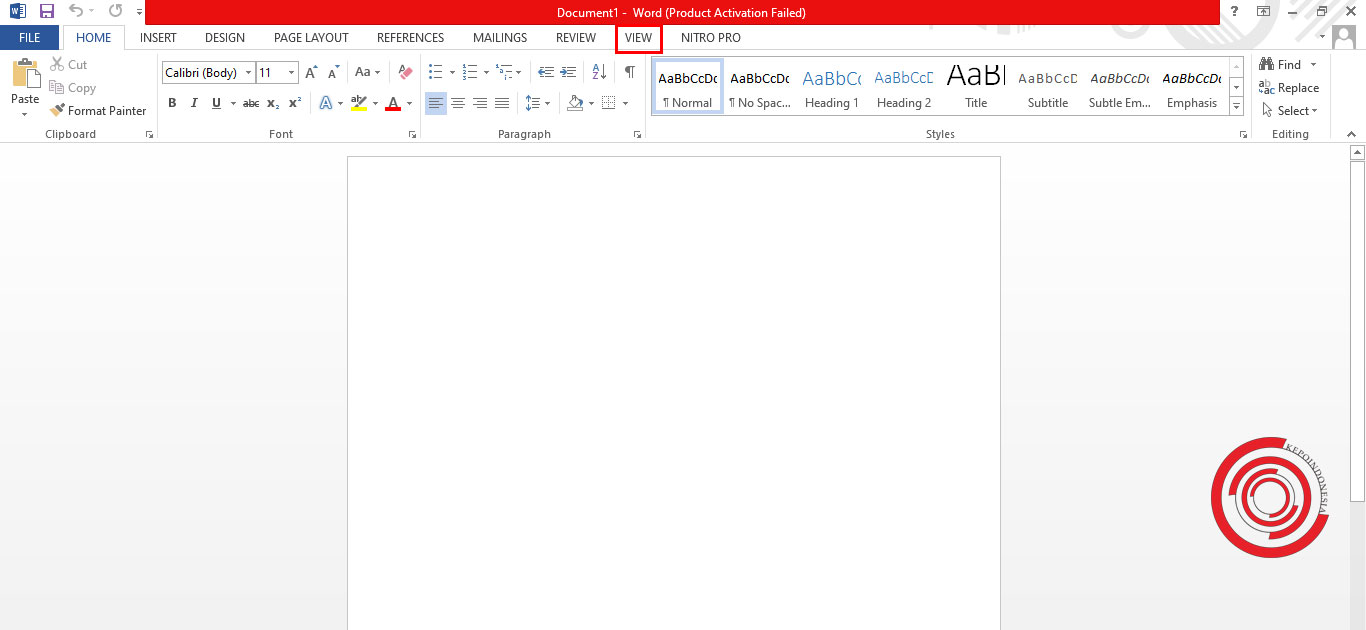Enable center text alignment

click(458, 102)
